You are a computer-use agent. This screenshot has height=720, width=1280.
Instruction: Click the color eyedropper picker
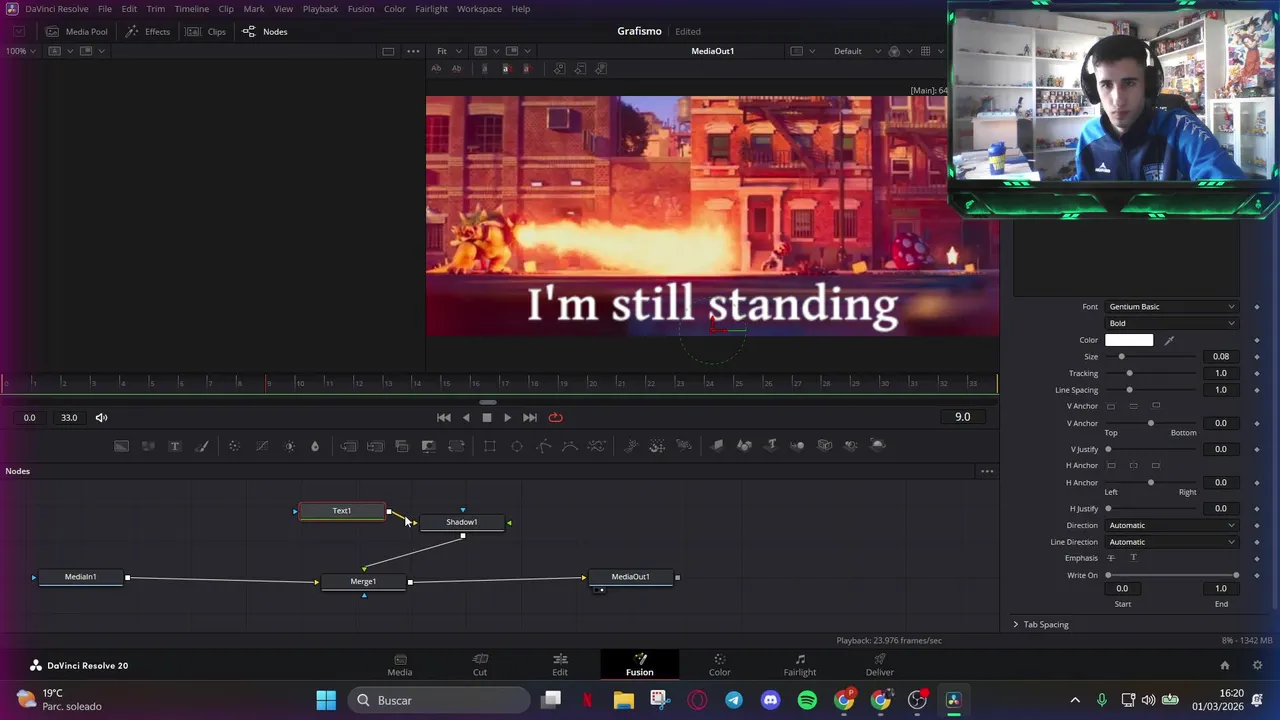(1169, 341)
